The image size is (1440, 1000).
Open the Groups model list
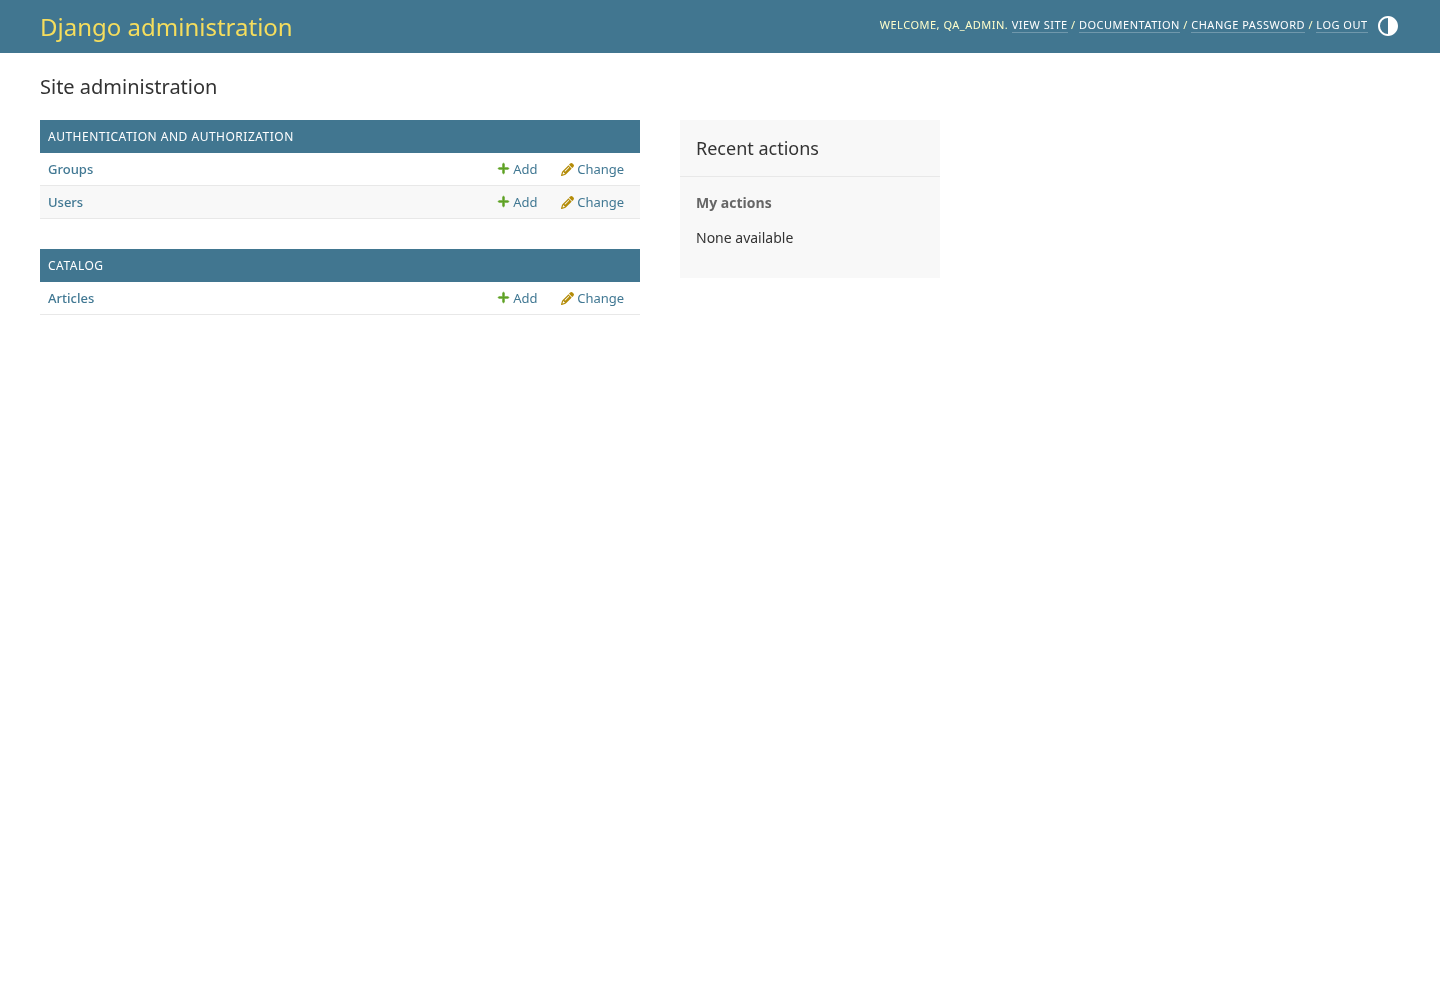click(71, 169)
